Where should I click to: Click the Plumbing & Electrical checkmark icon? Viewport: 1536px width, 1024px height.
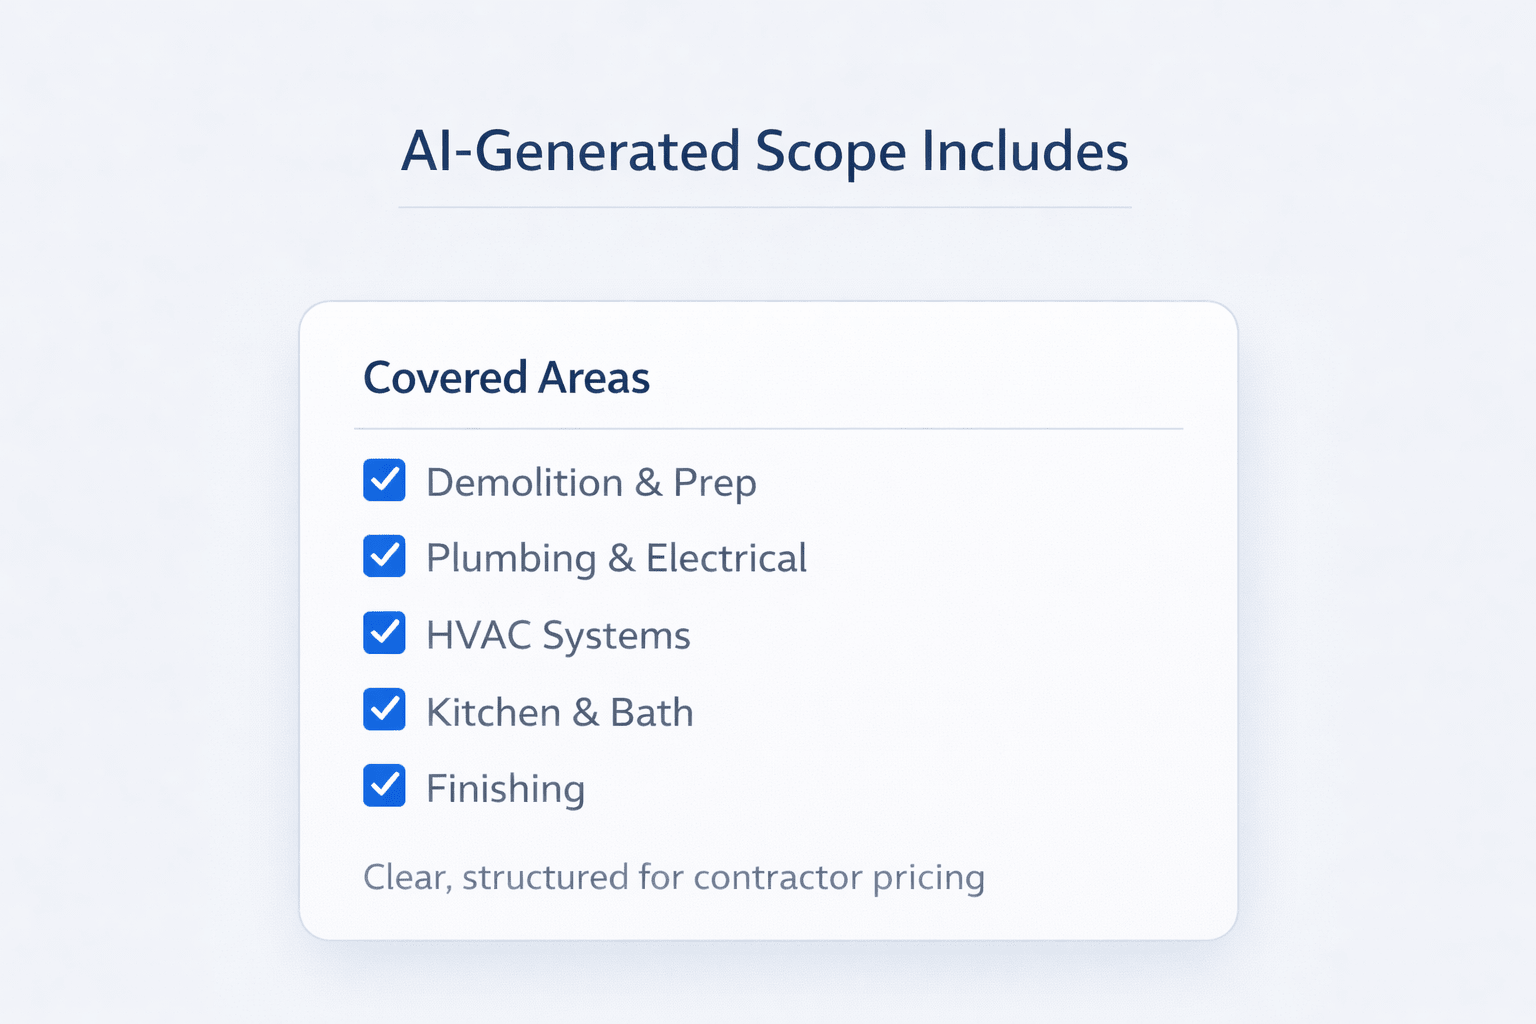[x=385, y=557]
